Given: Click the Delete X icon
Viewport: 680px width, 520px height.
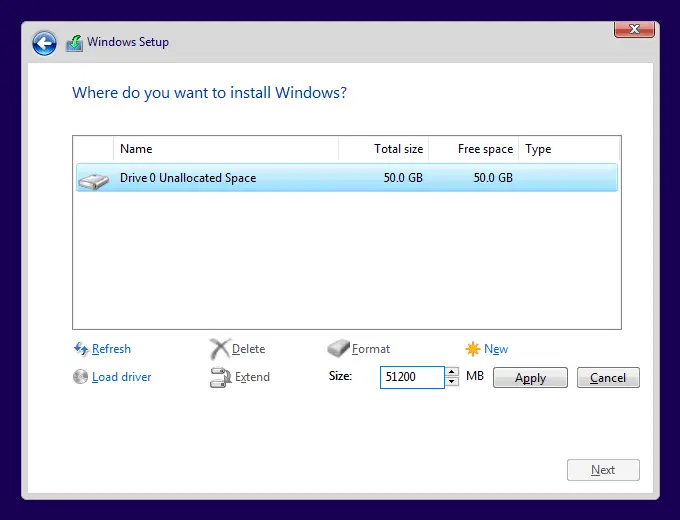Looking at the screenshot, I should tap(219, 349).
